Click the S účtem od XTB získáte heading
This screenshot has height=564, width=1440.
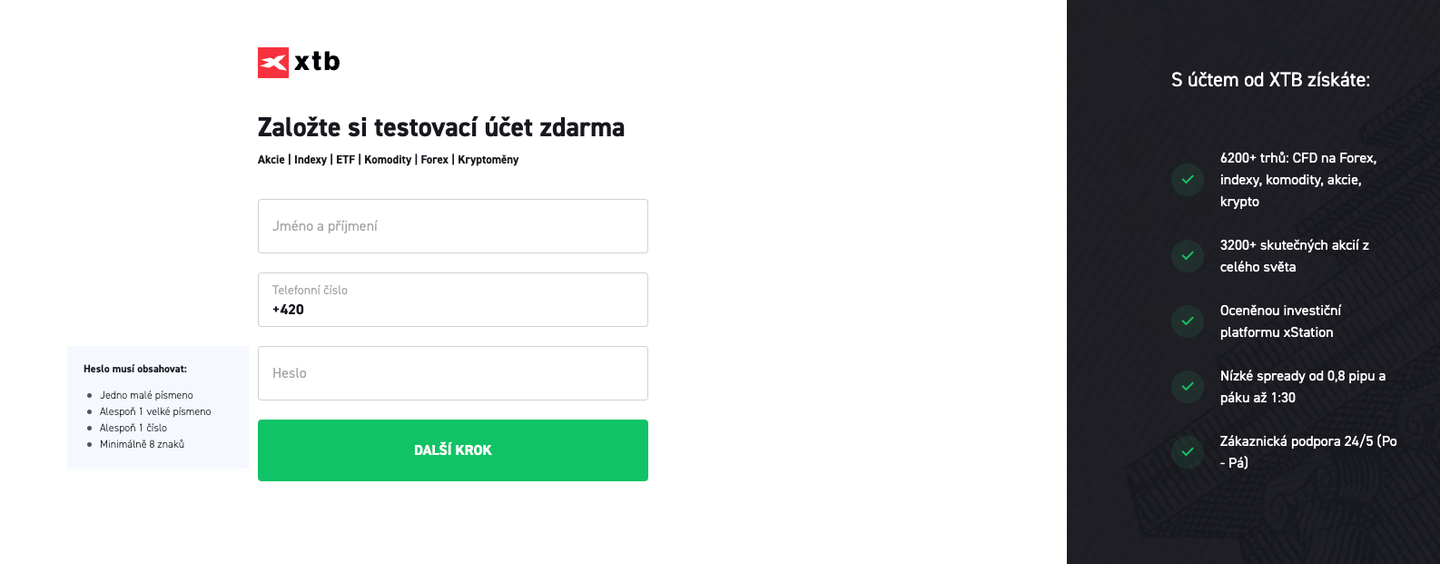(1270, 80)
